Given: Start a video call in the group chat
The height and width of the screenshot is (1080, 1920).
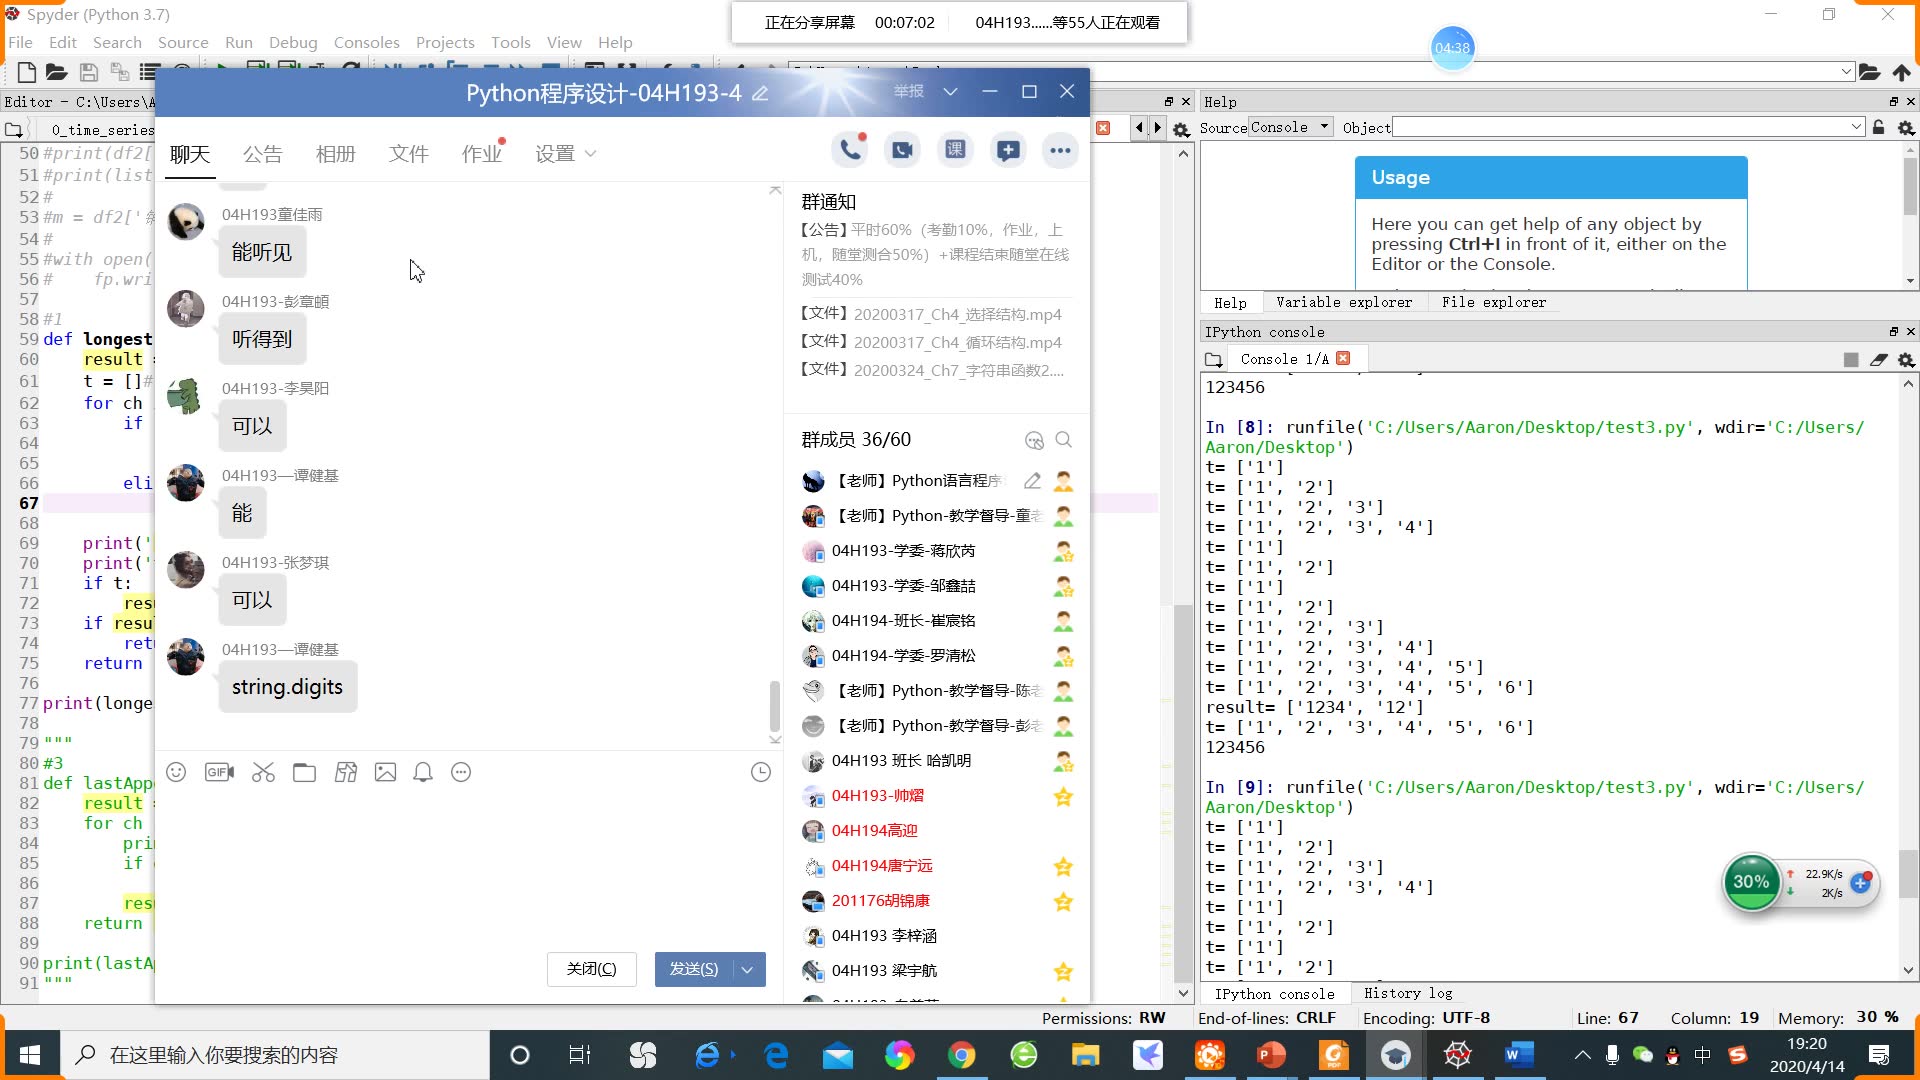Looking at the screenshot, I should click(902, 148).
